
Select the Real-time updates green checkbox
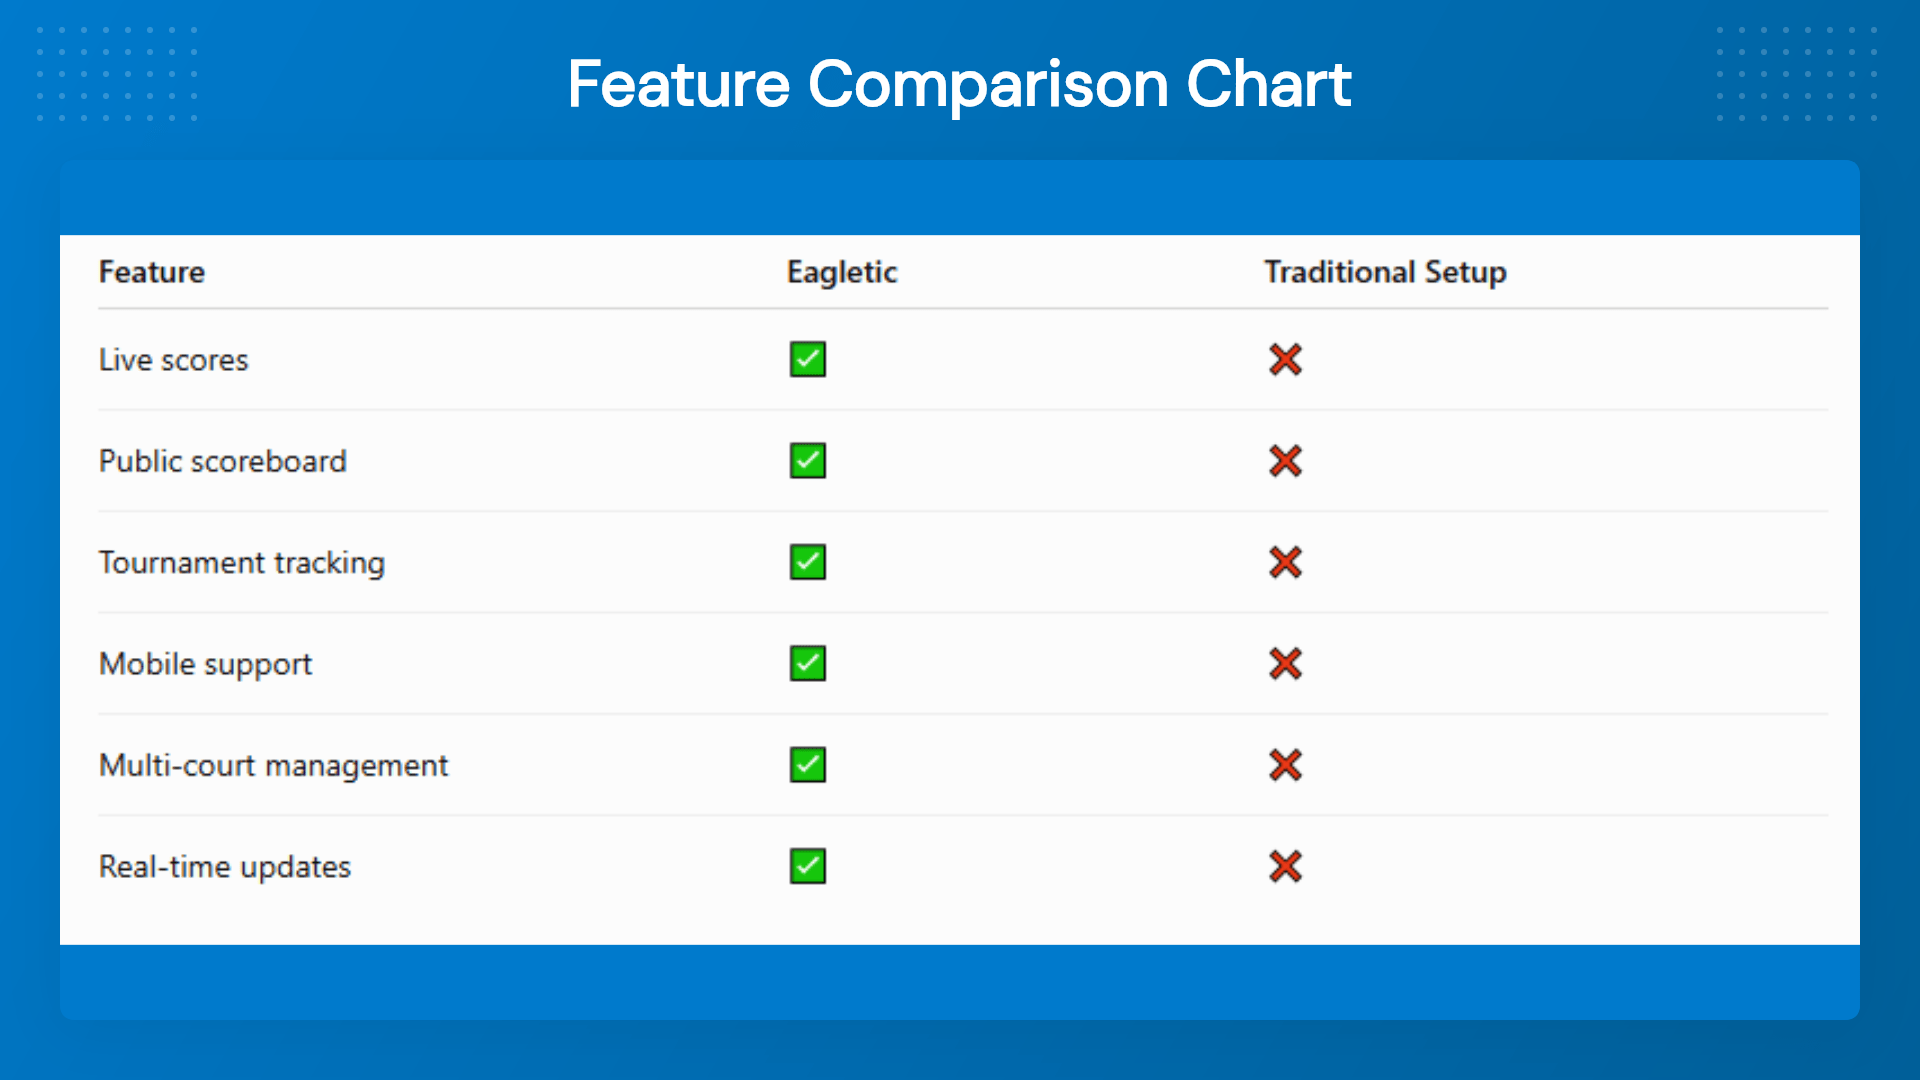tap(807, 866)
